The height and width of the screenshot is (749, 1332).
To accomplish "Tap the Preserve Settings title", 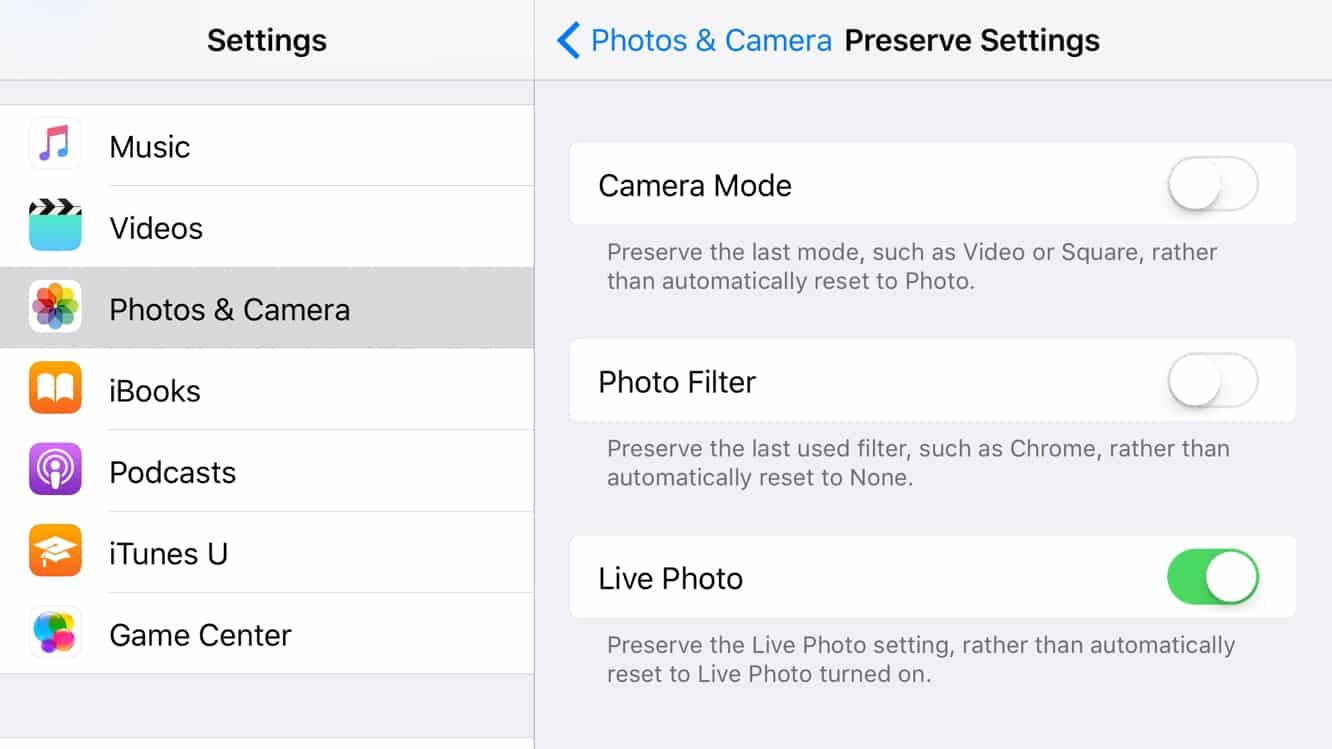I will click(972, 41).
